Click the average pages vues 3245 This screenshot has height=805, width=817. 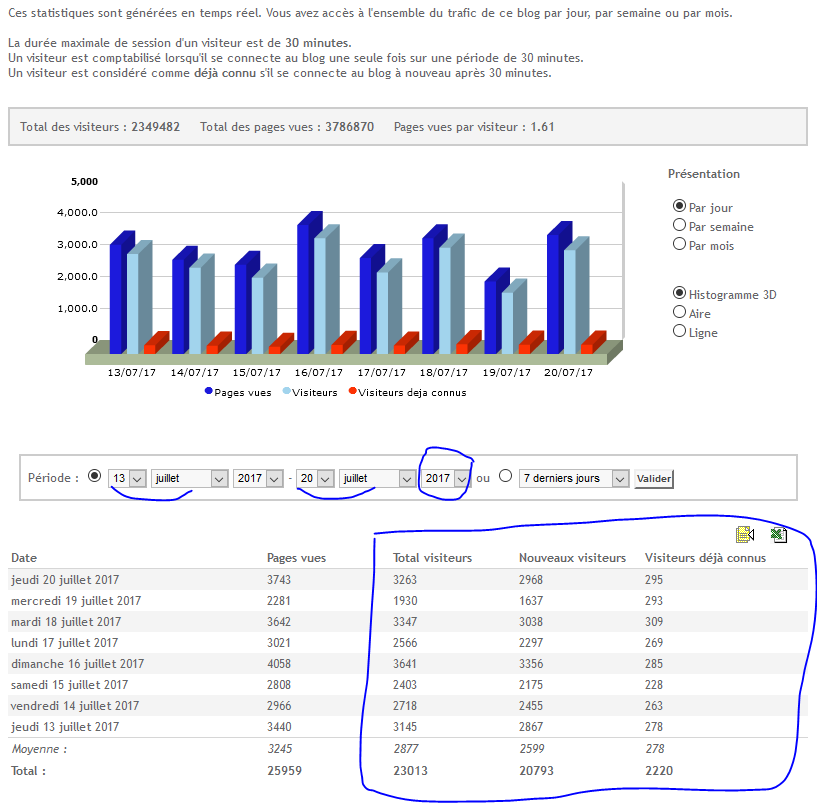280,749
